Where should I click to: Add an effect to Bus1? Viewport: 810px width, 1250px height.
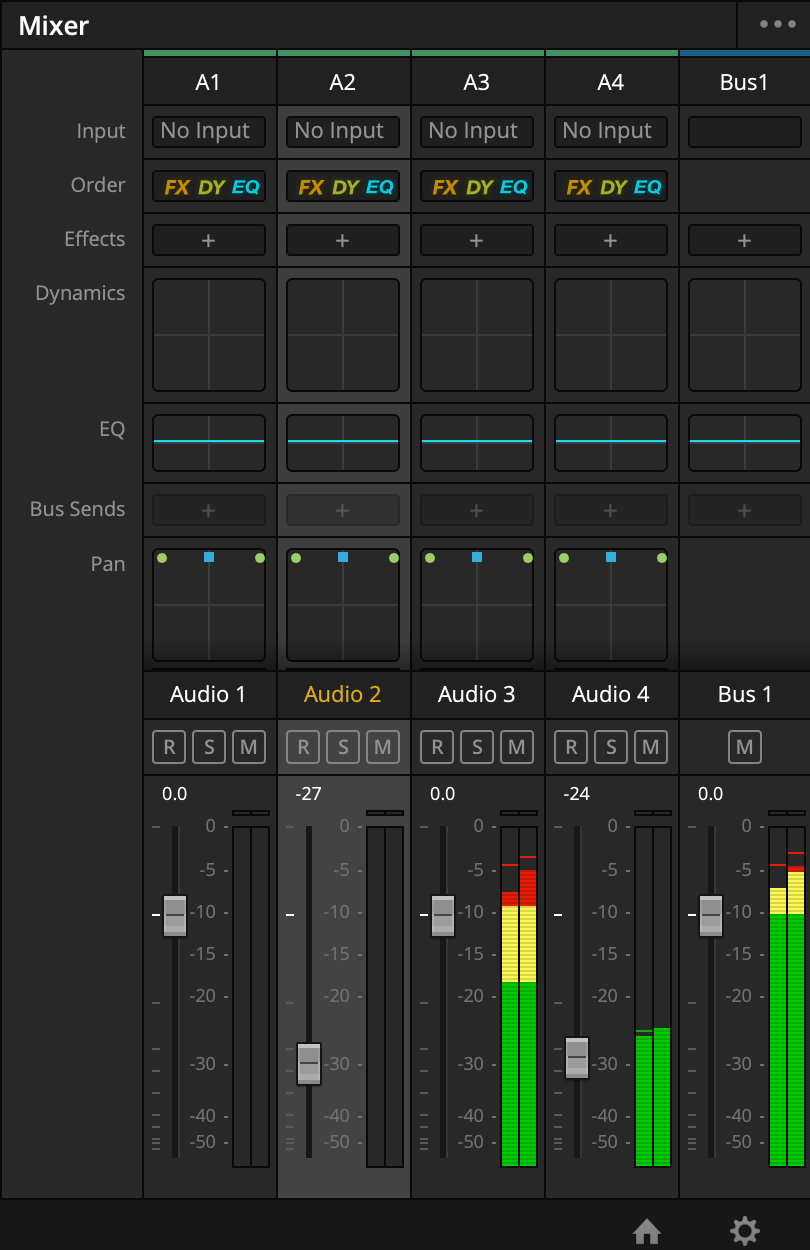pos(744,240)
